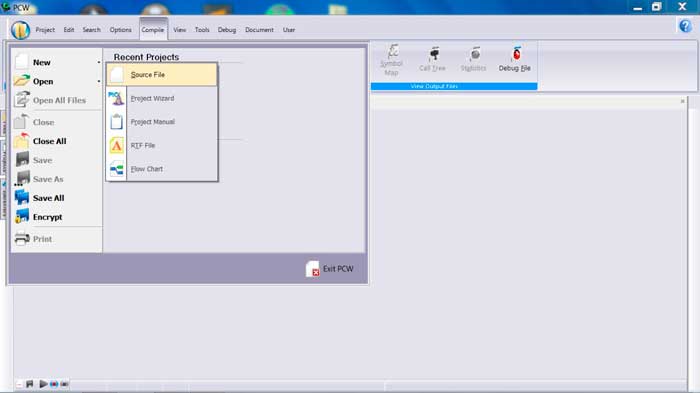Click the New label in file menu
Image resolution: width=700 pixels, height=393 pixels.
[42, 63]
